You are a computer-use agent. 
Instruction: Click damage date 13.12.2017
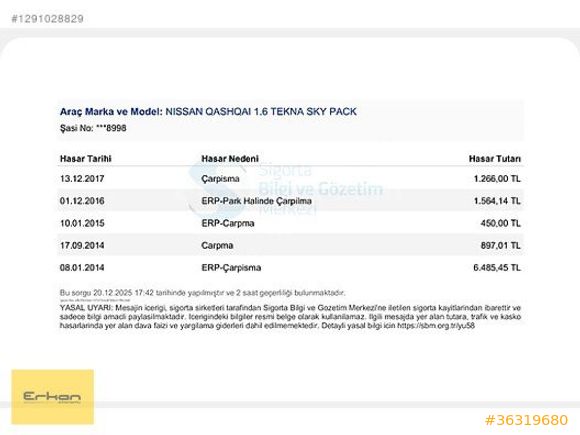(x=82, y=179)
